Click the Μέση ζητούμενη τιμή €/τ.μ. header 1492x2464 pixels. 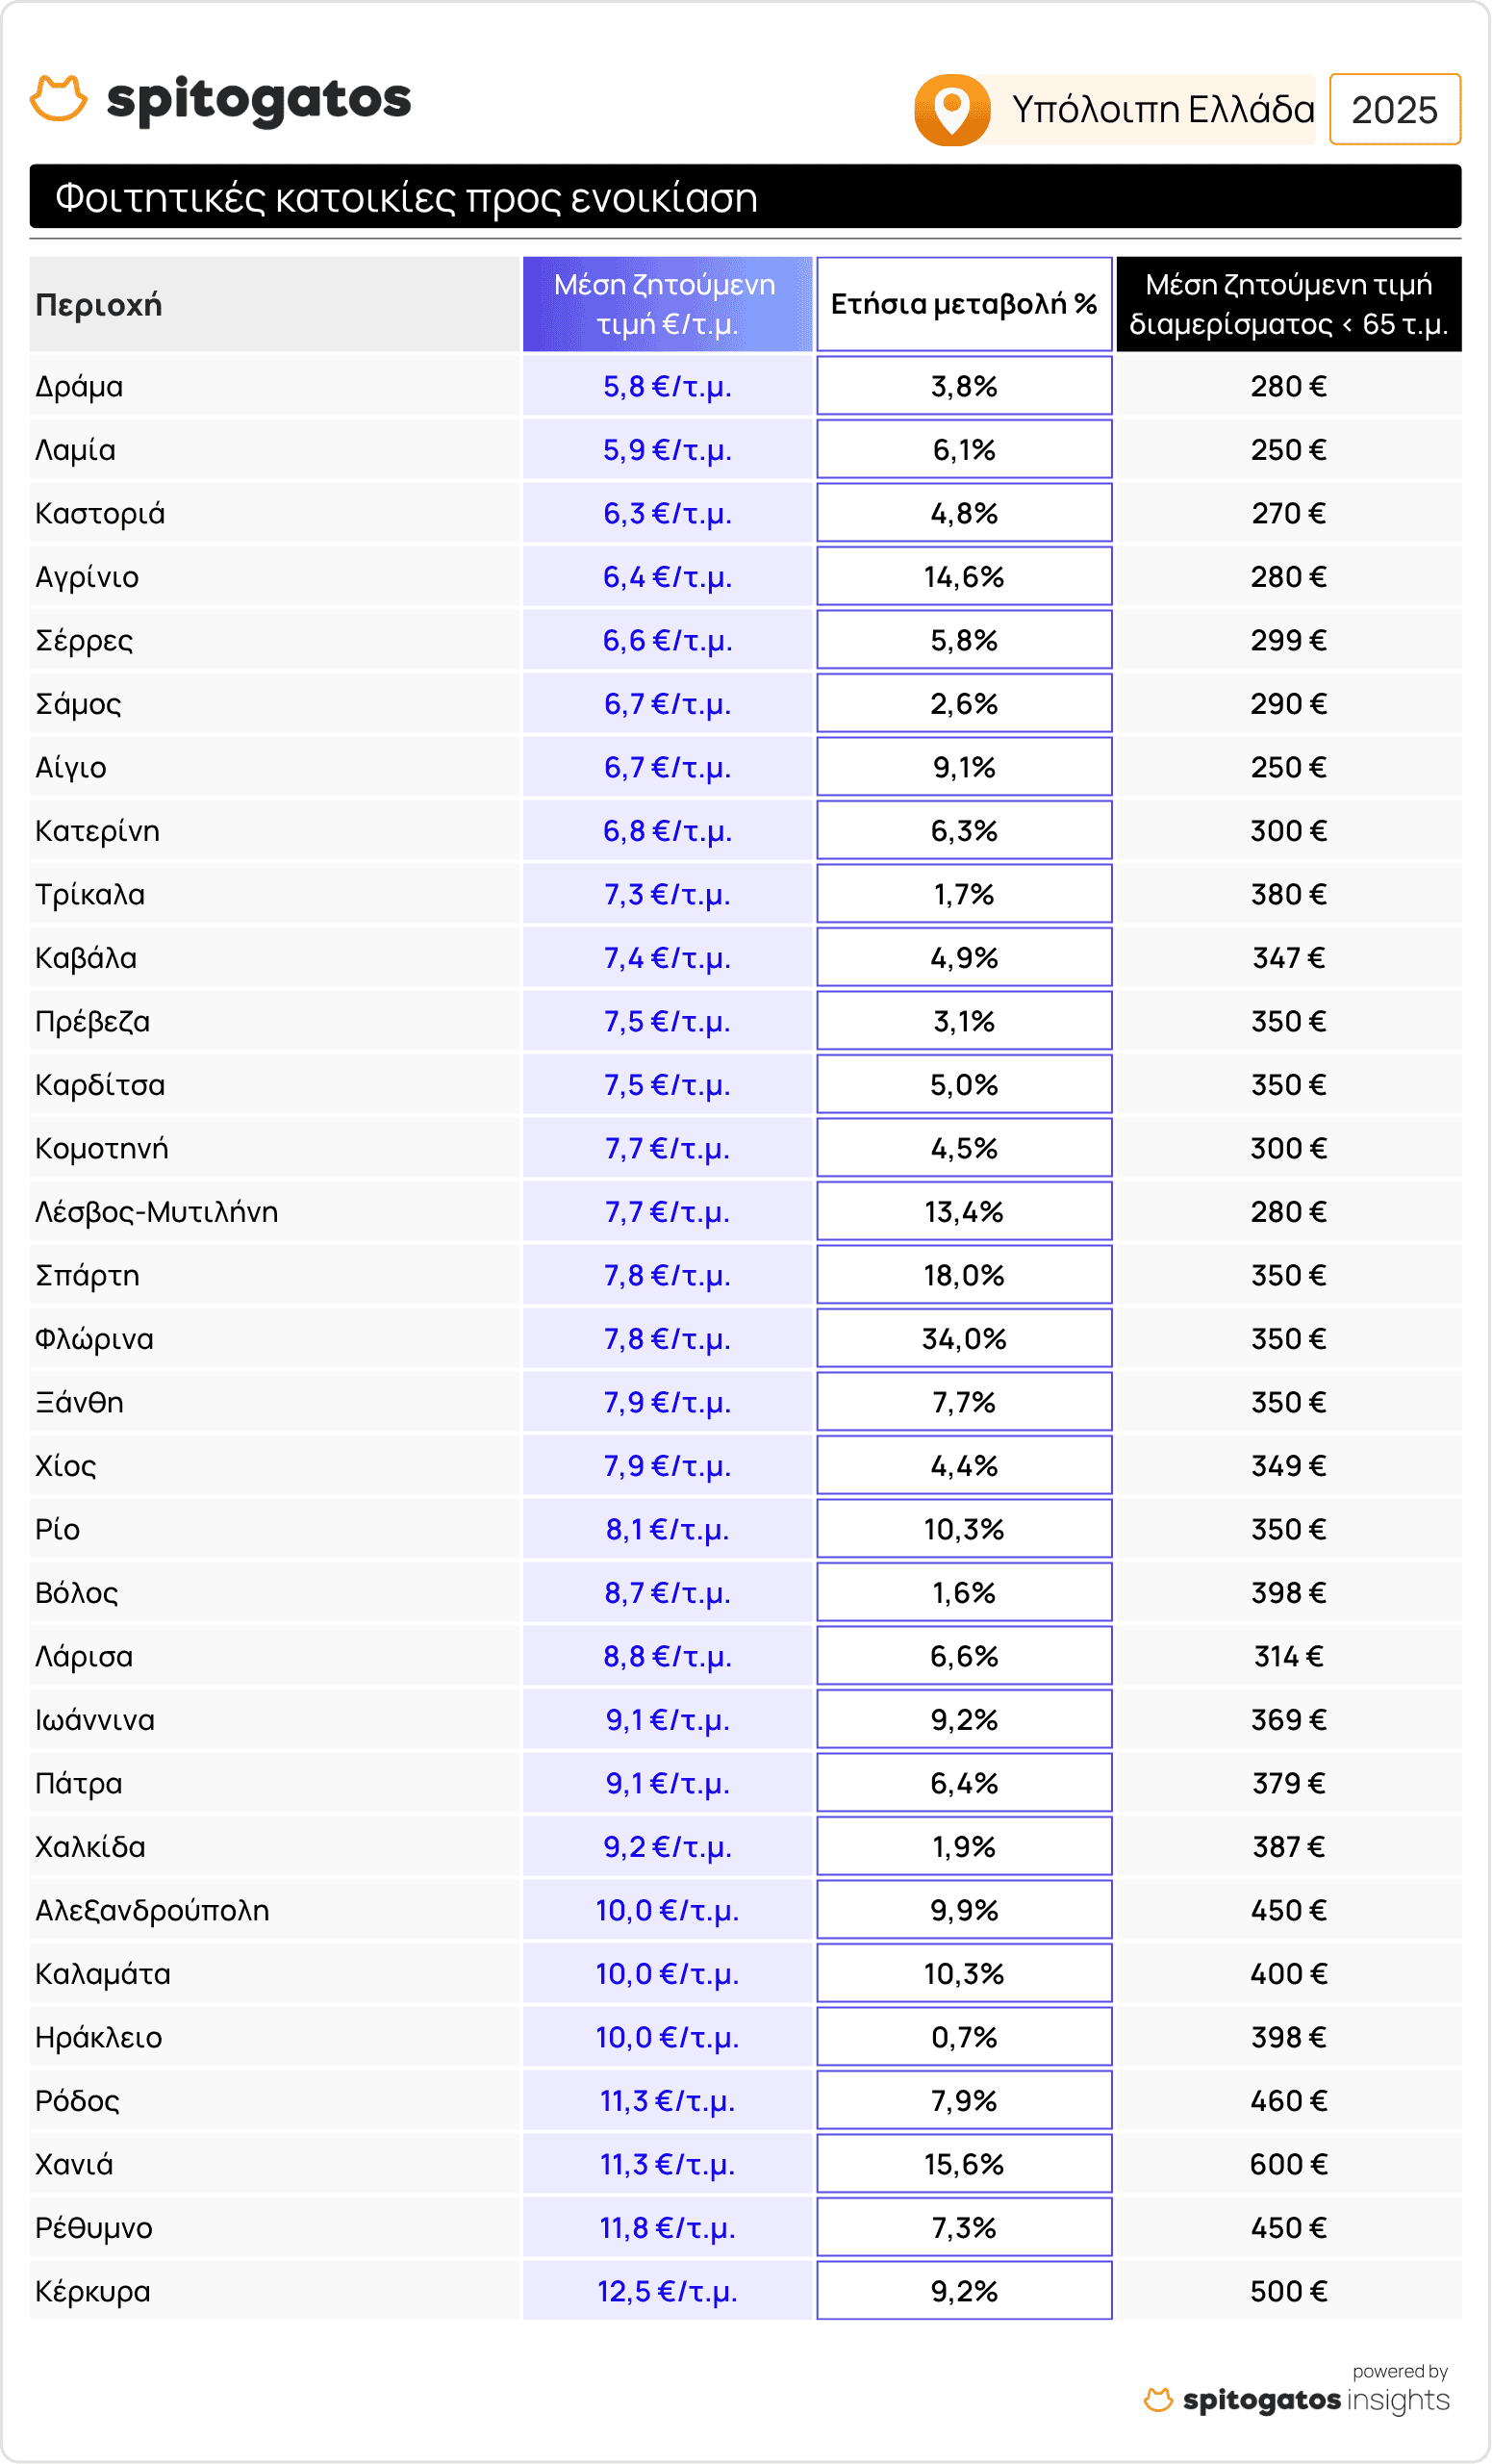coord(666,305)
